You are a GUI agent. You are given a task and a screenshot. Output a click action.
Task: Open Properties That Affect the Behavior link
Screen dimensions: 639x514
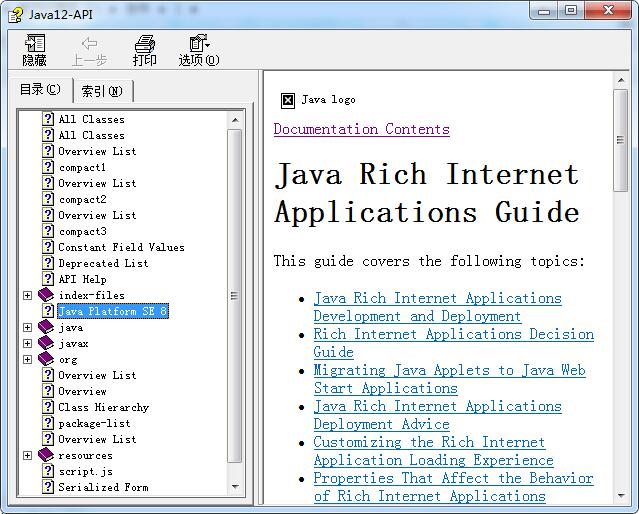point(453,487)
